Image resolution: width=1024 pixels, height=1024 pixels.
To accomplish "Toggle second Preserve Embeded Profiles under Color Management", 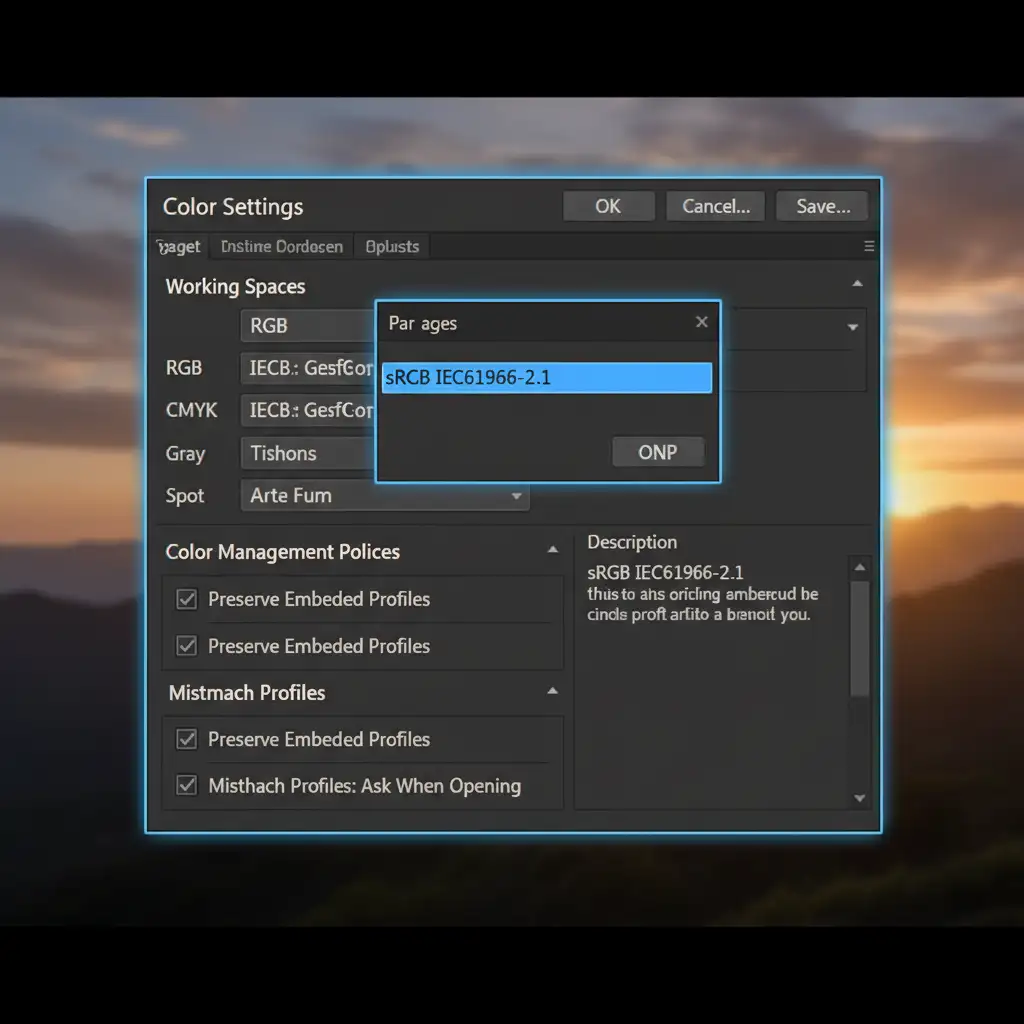I will click(186, 646).
